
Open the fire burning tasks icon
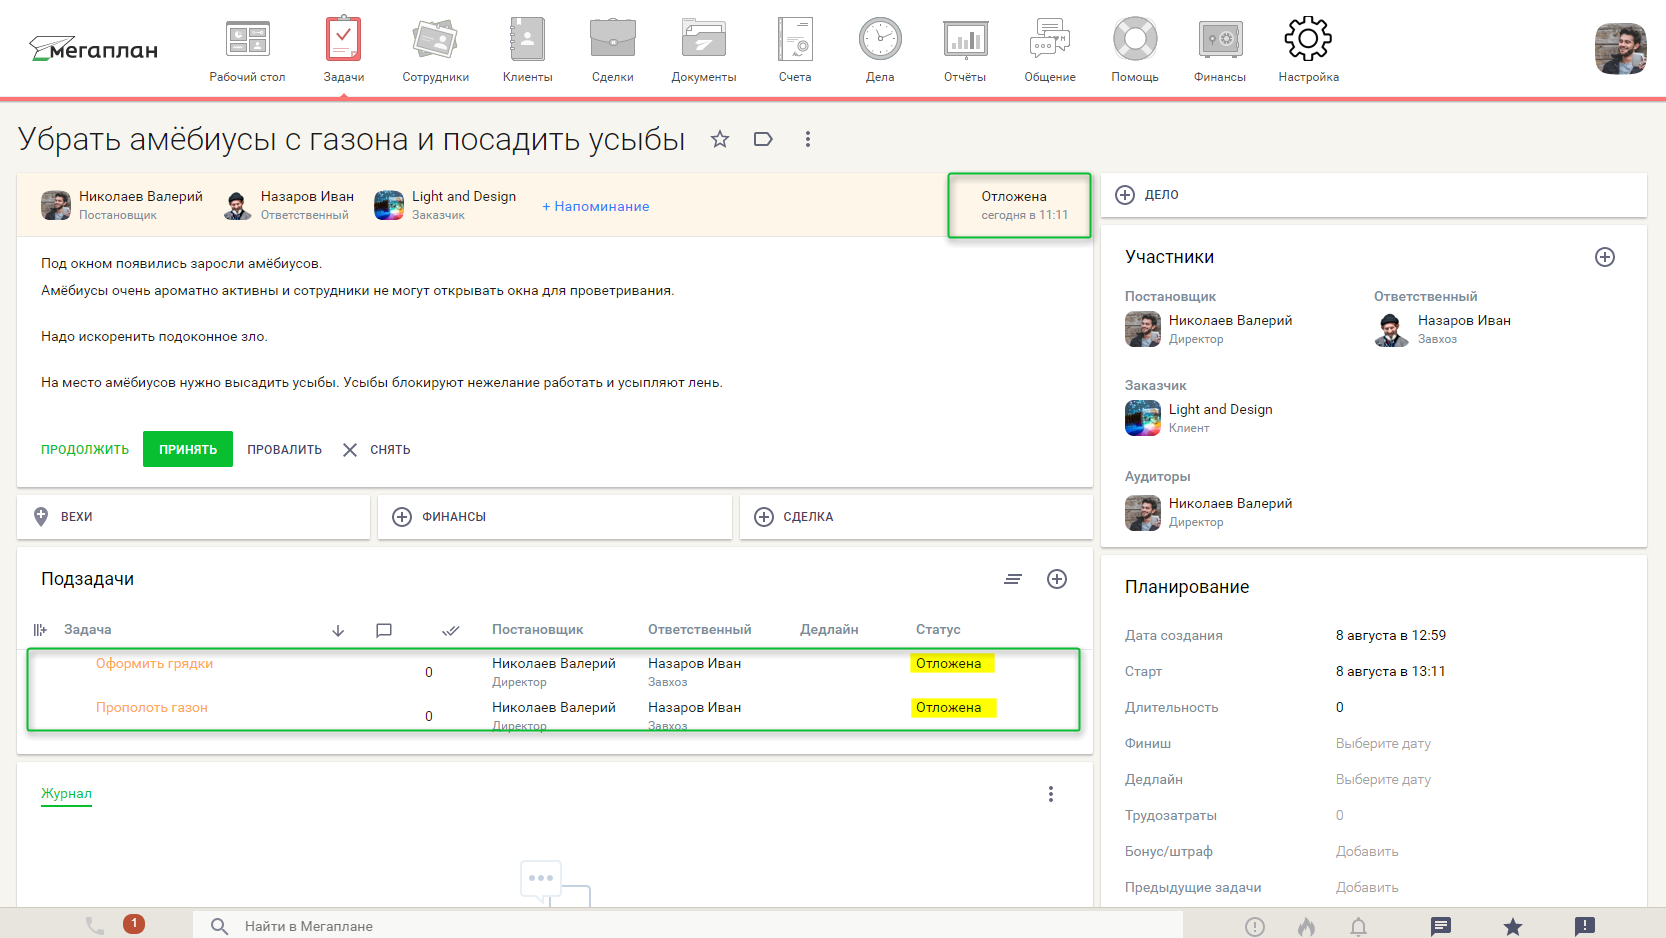[1306, 927]
